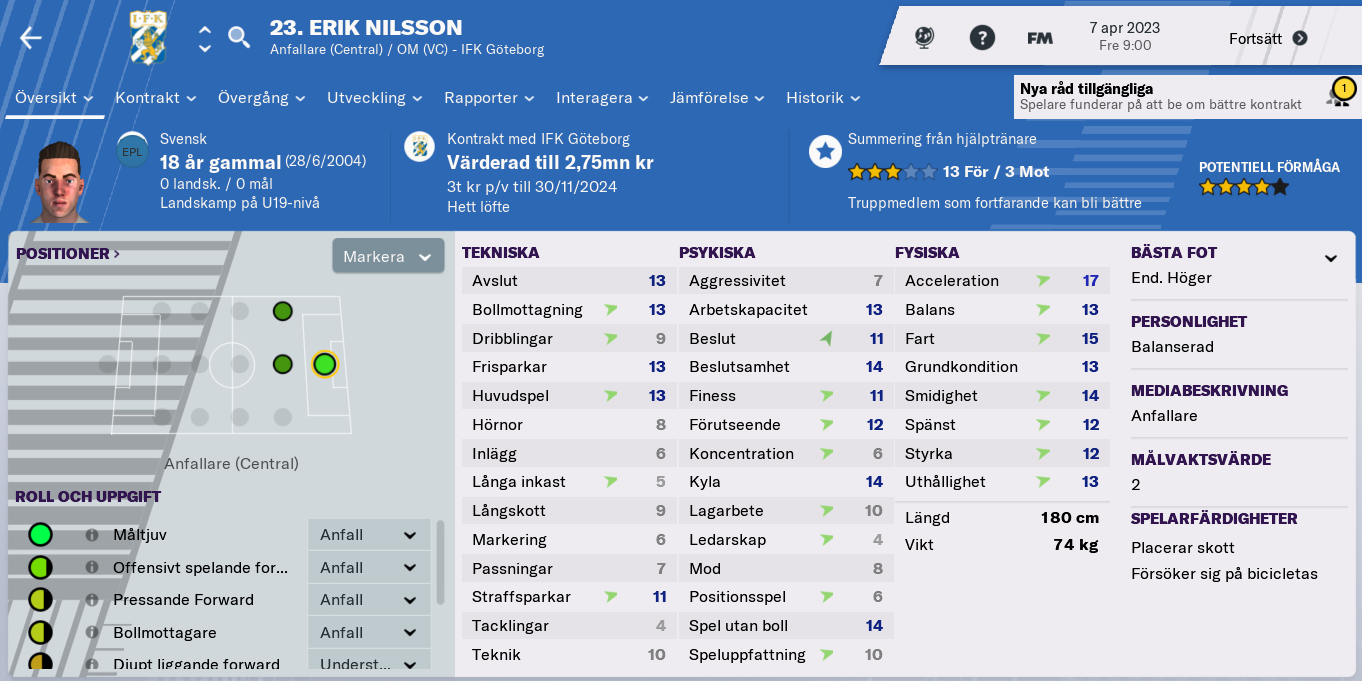Expand the Bästa fot panel chevron
Image resolution: width=1362 pixels, height=681 pixels.
coord(1331,258)
